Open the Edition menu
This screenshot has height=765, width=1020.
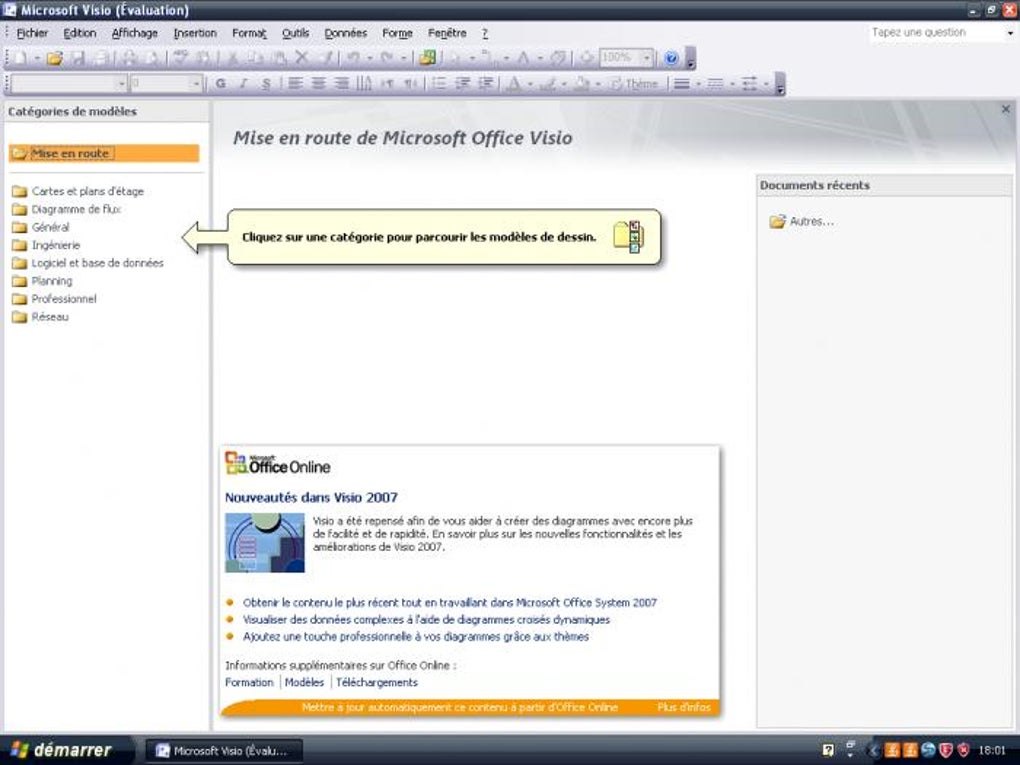click(79, 33)
